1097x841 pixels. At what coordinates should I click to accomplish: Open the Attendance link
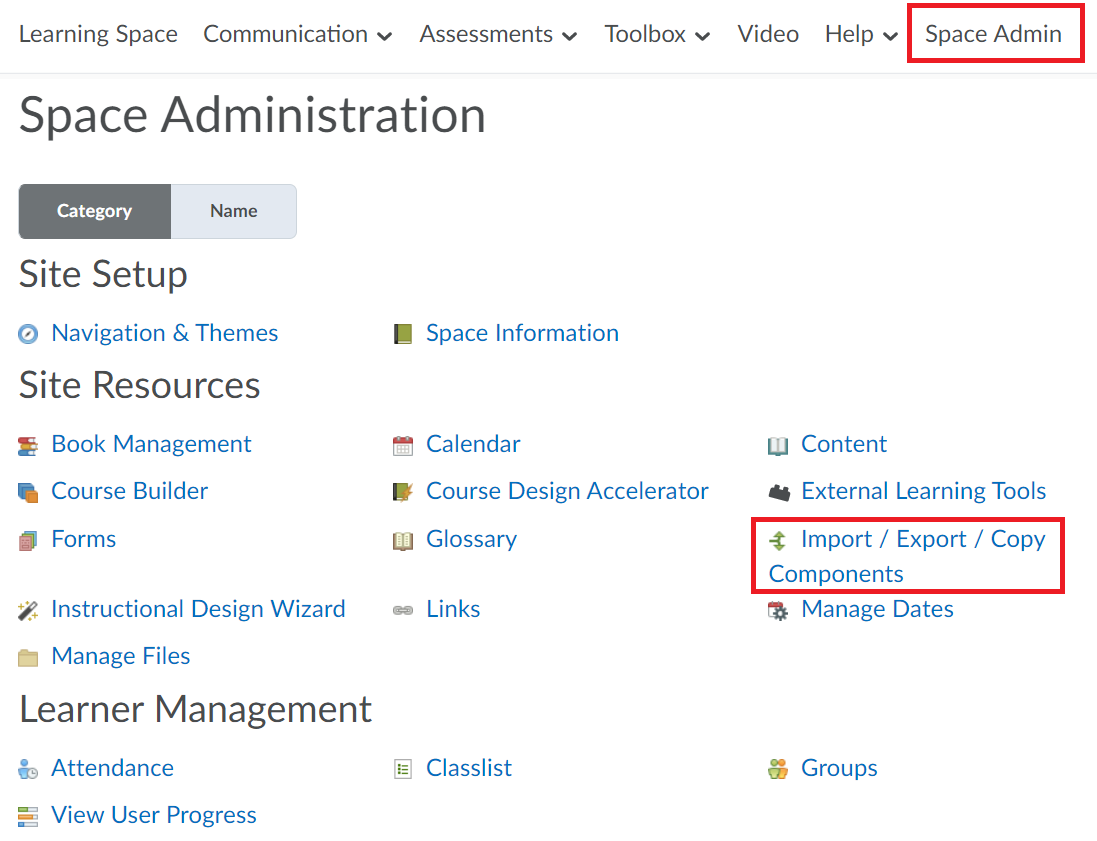click(112, 768)
